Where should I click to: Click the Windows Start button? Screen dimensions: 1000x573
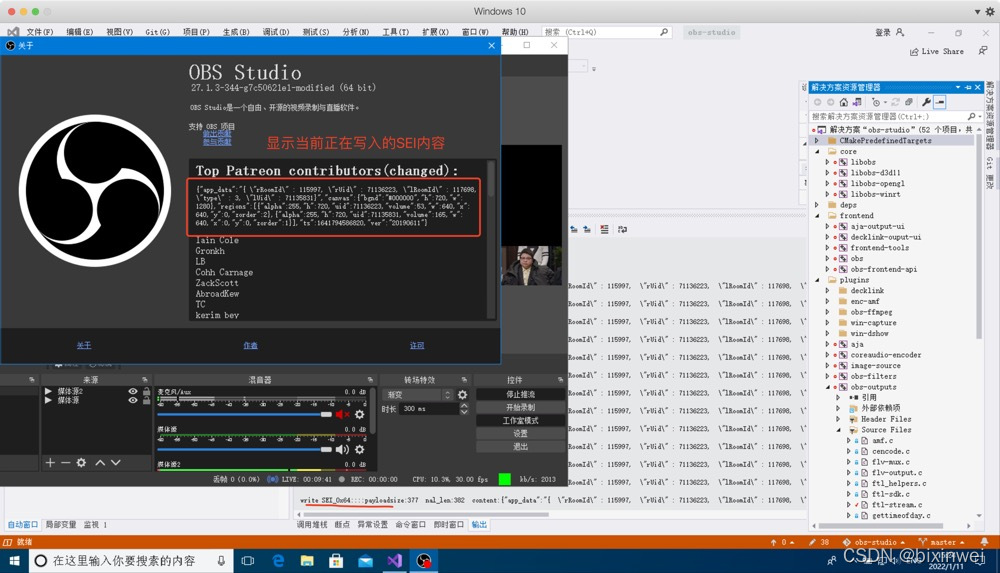(14, 561)
